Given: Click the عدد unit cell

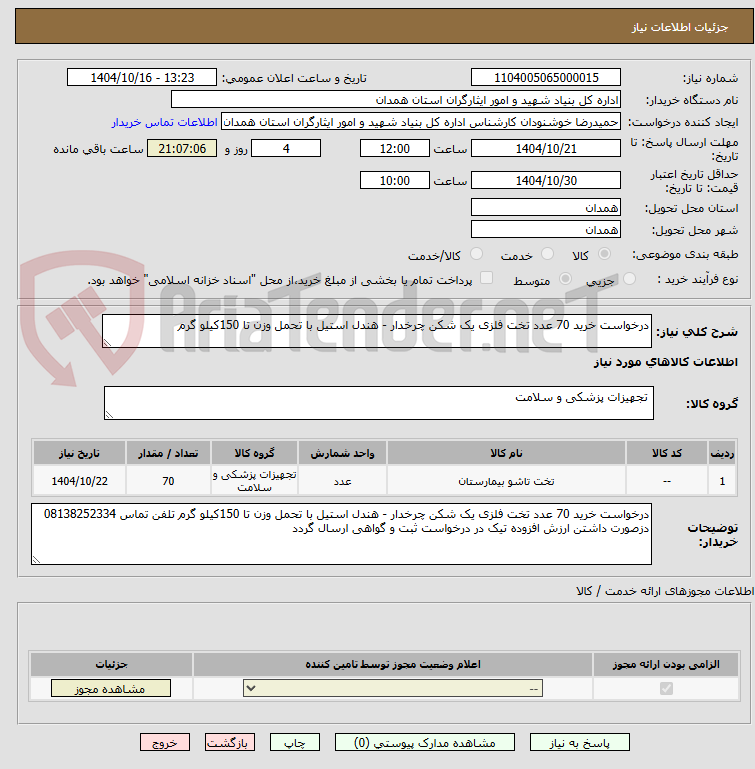Looking at the screenshot, I should tap(342, 481).
